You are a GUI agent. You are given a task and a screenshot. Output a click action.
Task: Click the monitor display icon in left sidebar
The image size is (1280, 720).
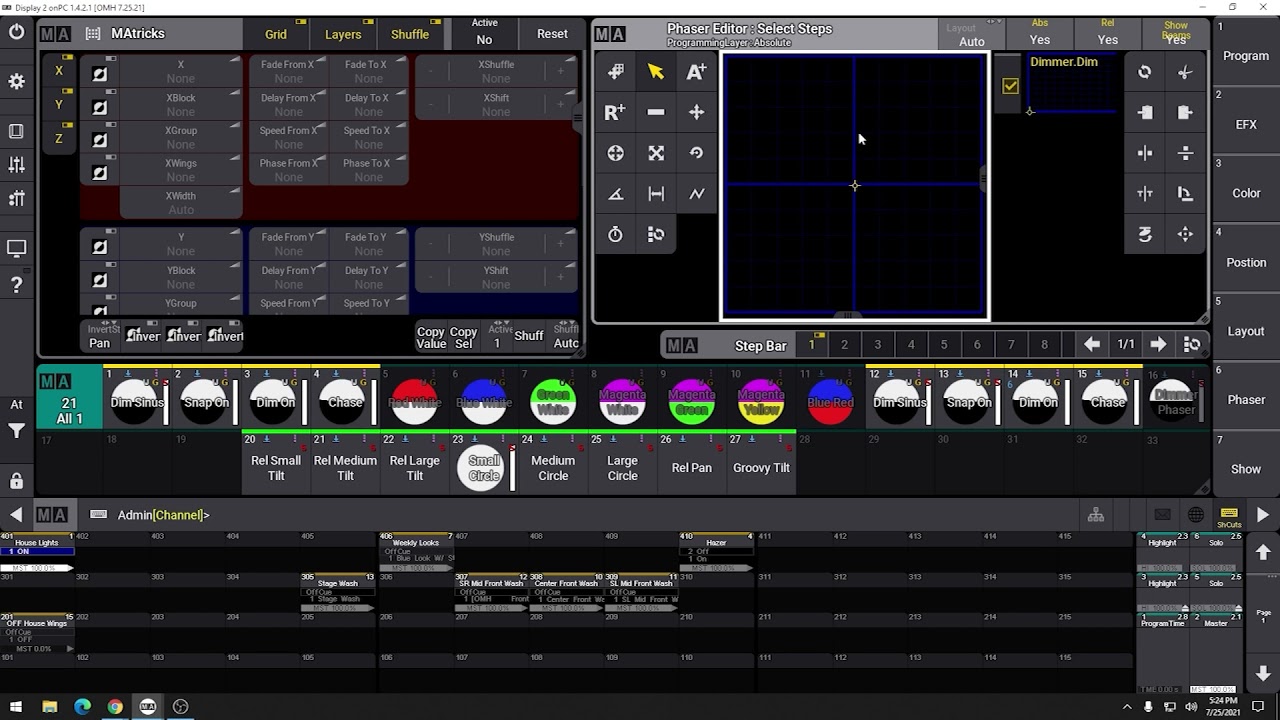(16, 248)
